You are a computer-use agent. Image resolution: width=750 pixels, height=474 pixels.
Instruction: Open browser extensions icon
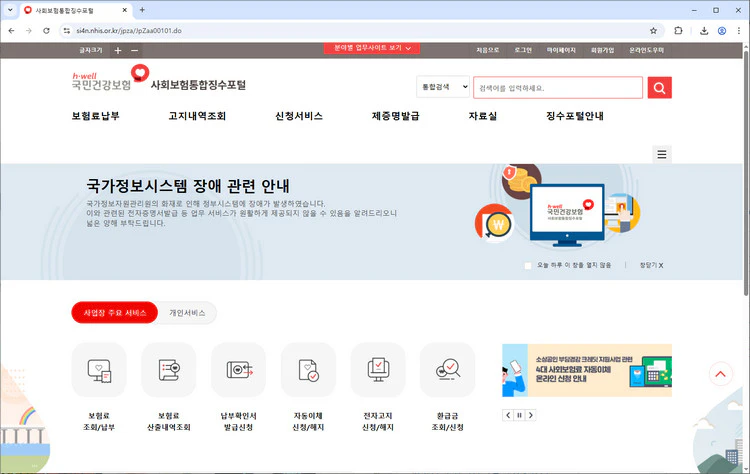pyautogui.click(x=678, y=31)
